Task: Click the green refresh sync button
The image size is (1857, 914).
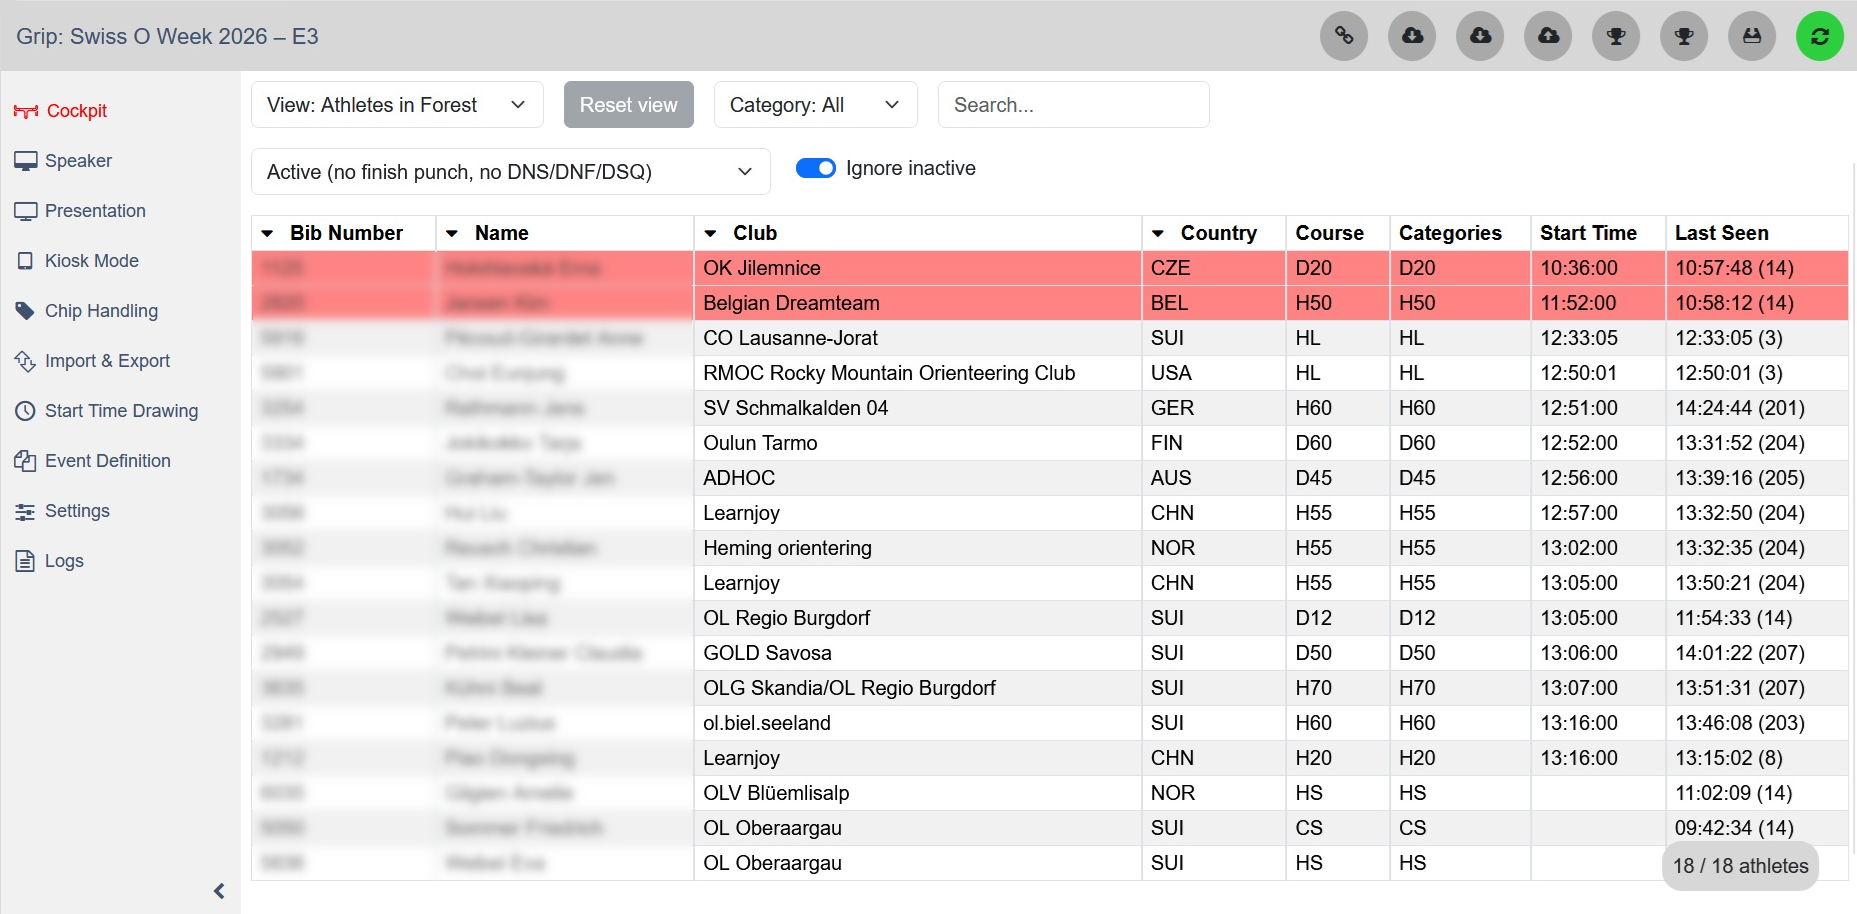Action: (x=1820, y=36)
